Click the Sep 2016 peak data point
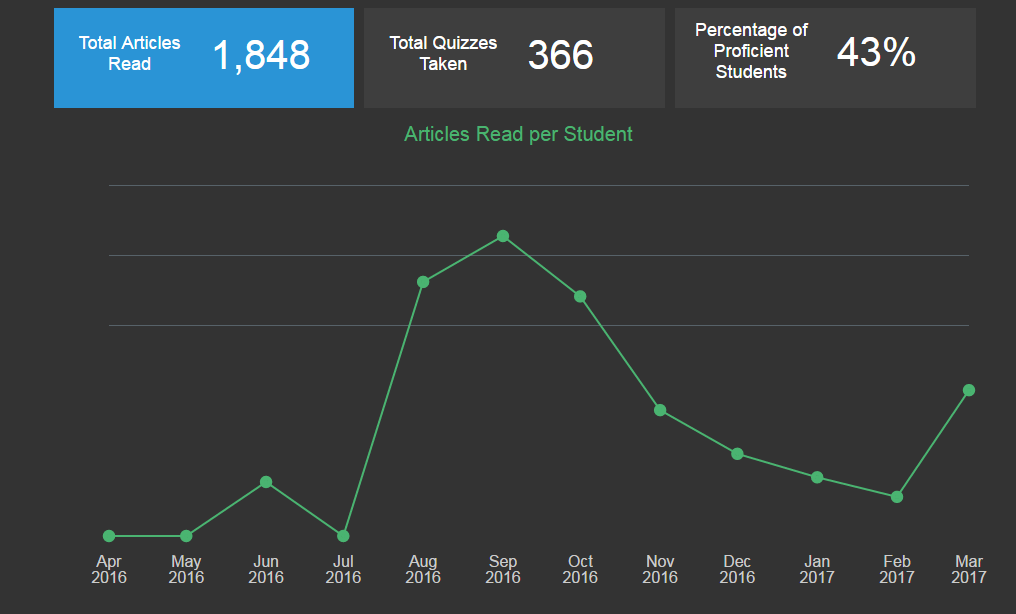This screenshot has width=1016, height=614. click(503, 236)
